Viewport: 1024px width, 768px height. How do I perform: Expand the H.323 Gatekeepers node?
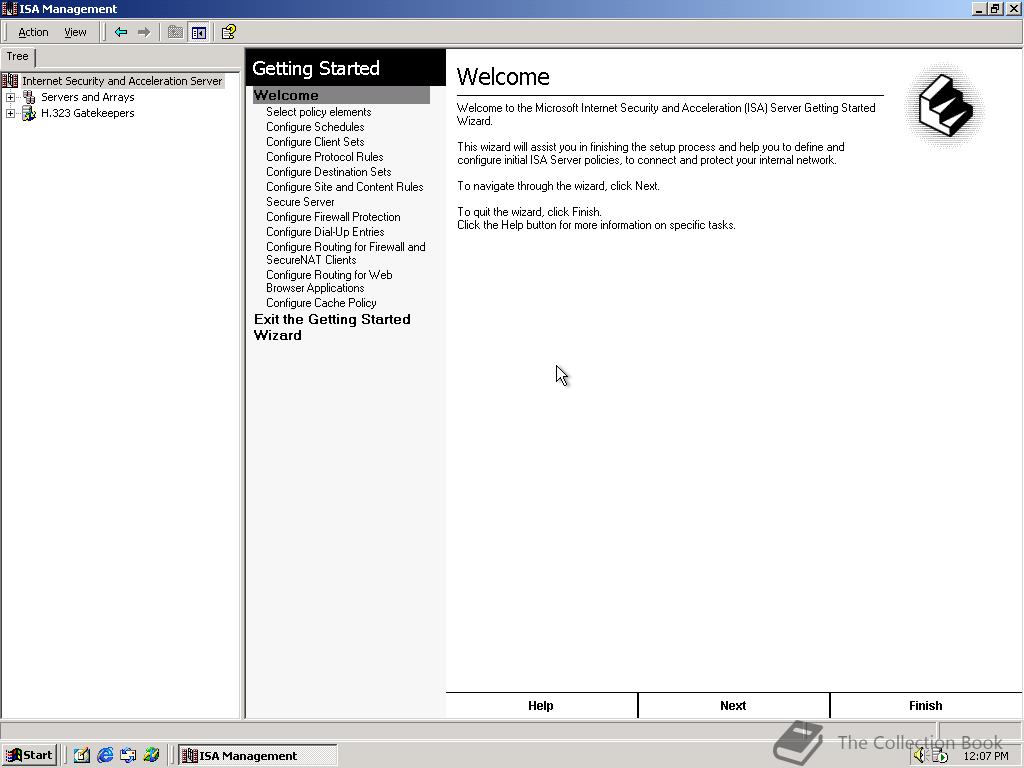point(10,113)
